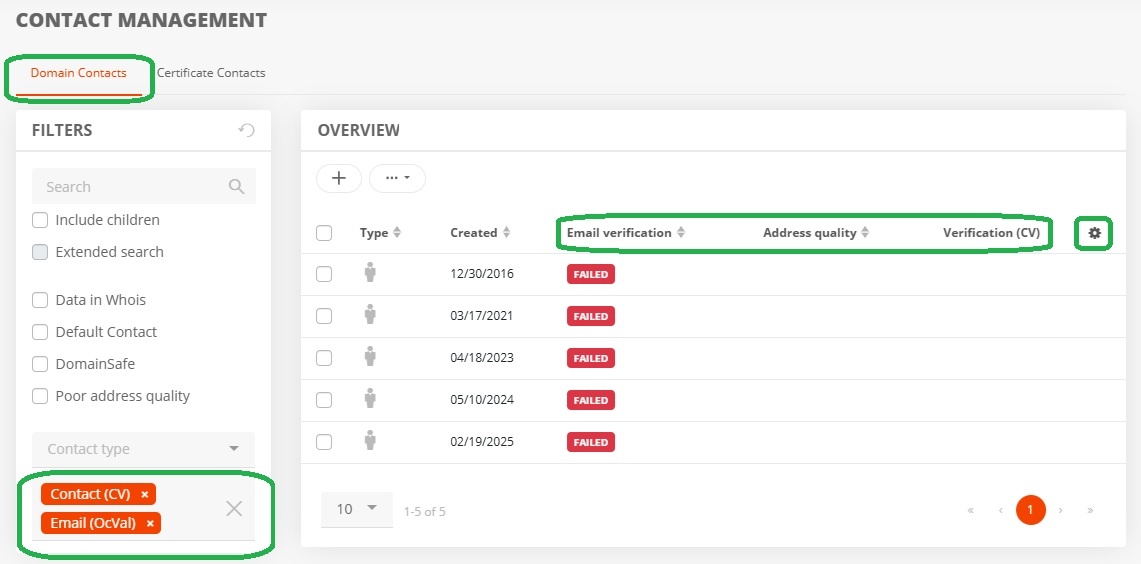This screenshot has width=1141, height=564.
Task: Remove the Contact (CV) filter tag
Action: pyautogui.click(x=145, y=494)
